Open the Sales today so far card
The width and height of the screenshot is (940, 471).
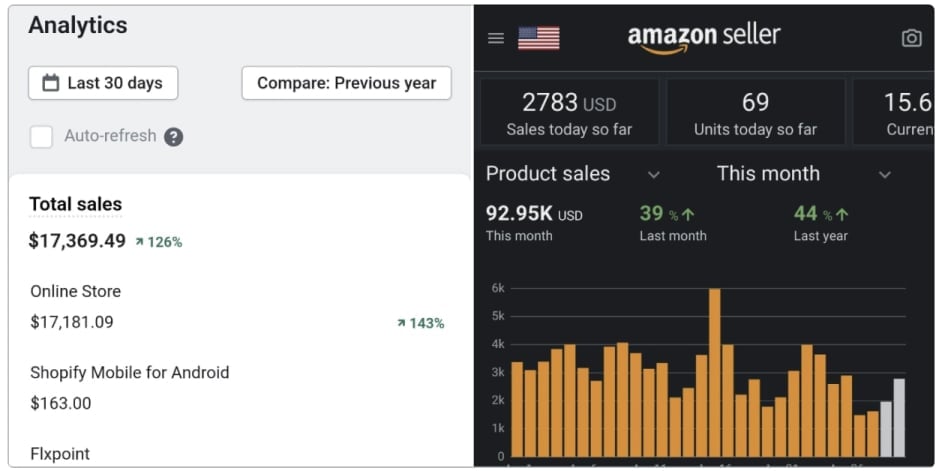point(569,112)
